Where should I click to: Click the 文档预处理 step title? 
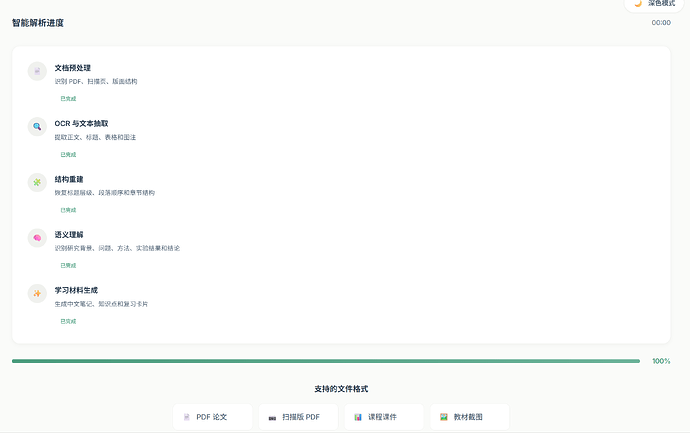(73, 68)
